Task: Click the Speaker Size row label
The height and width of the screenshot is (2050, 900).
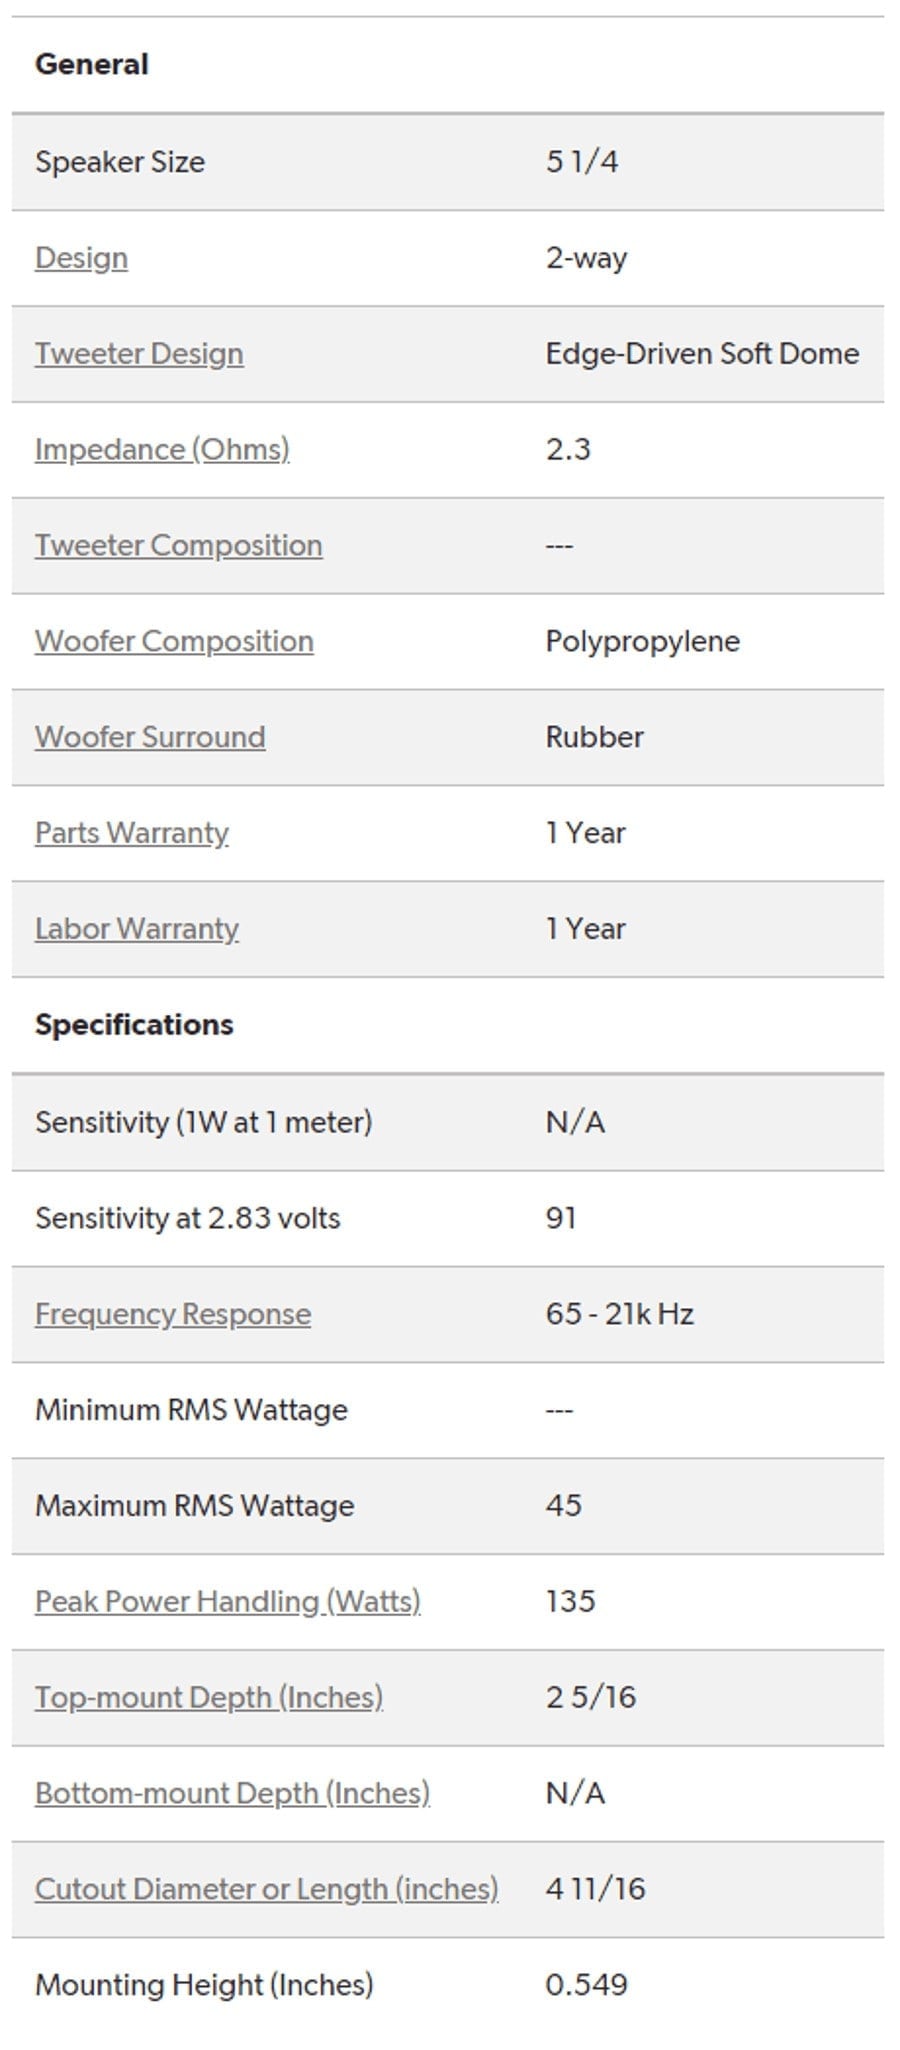Action: pos(120,162)
